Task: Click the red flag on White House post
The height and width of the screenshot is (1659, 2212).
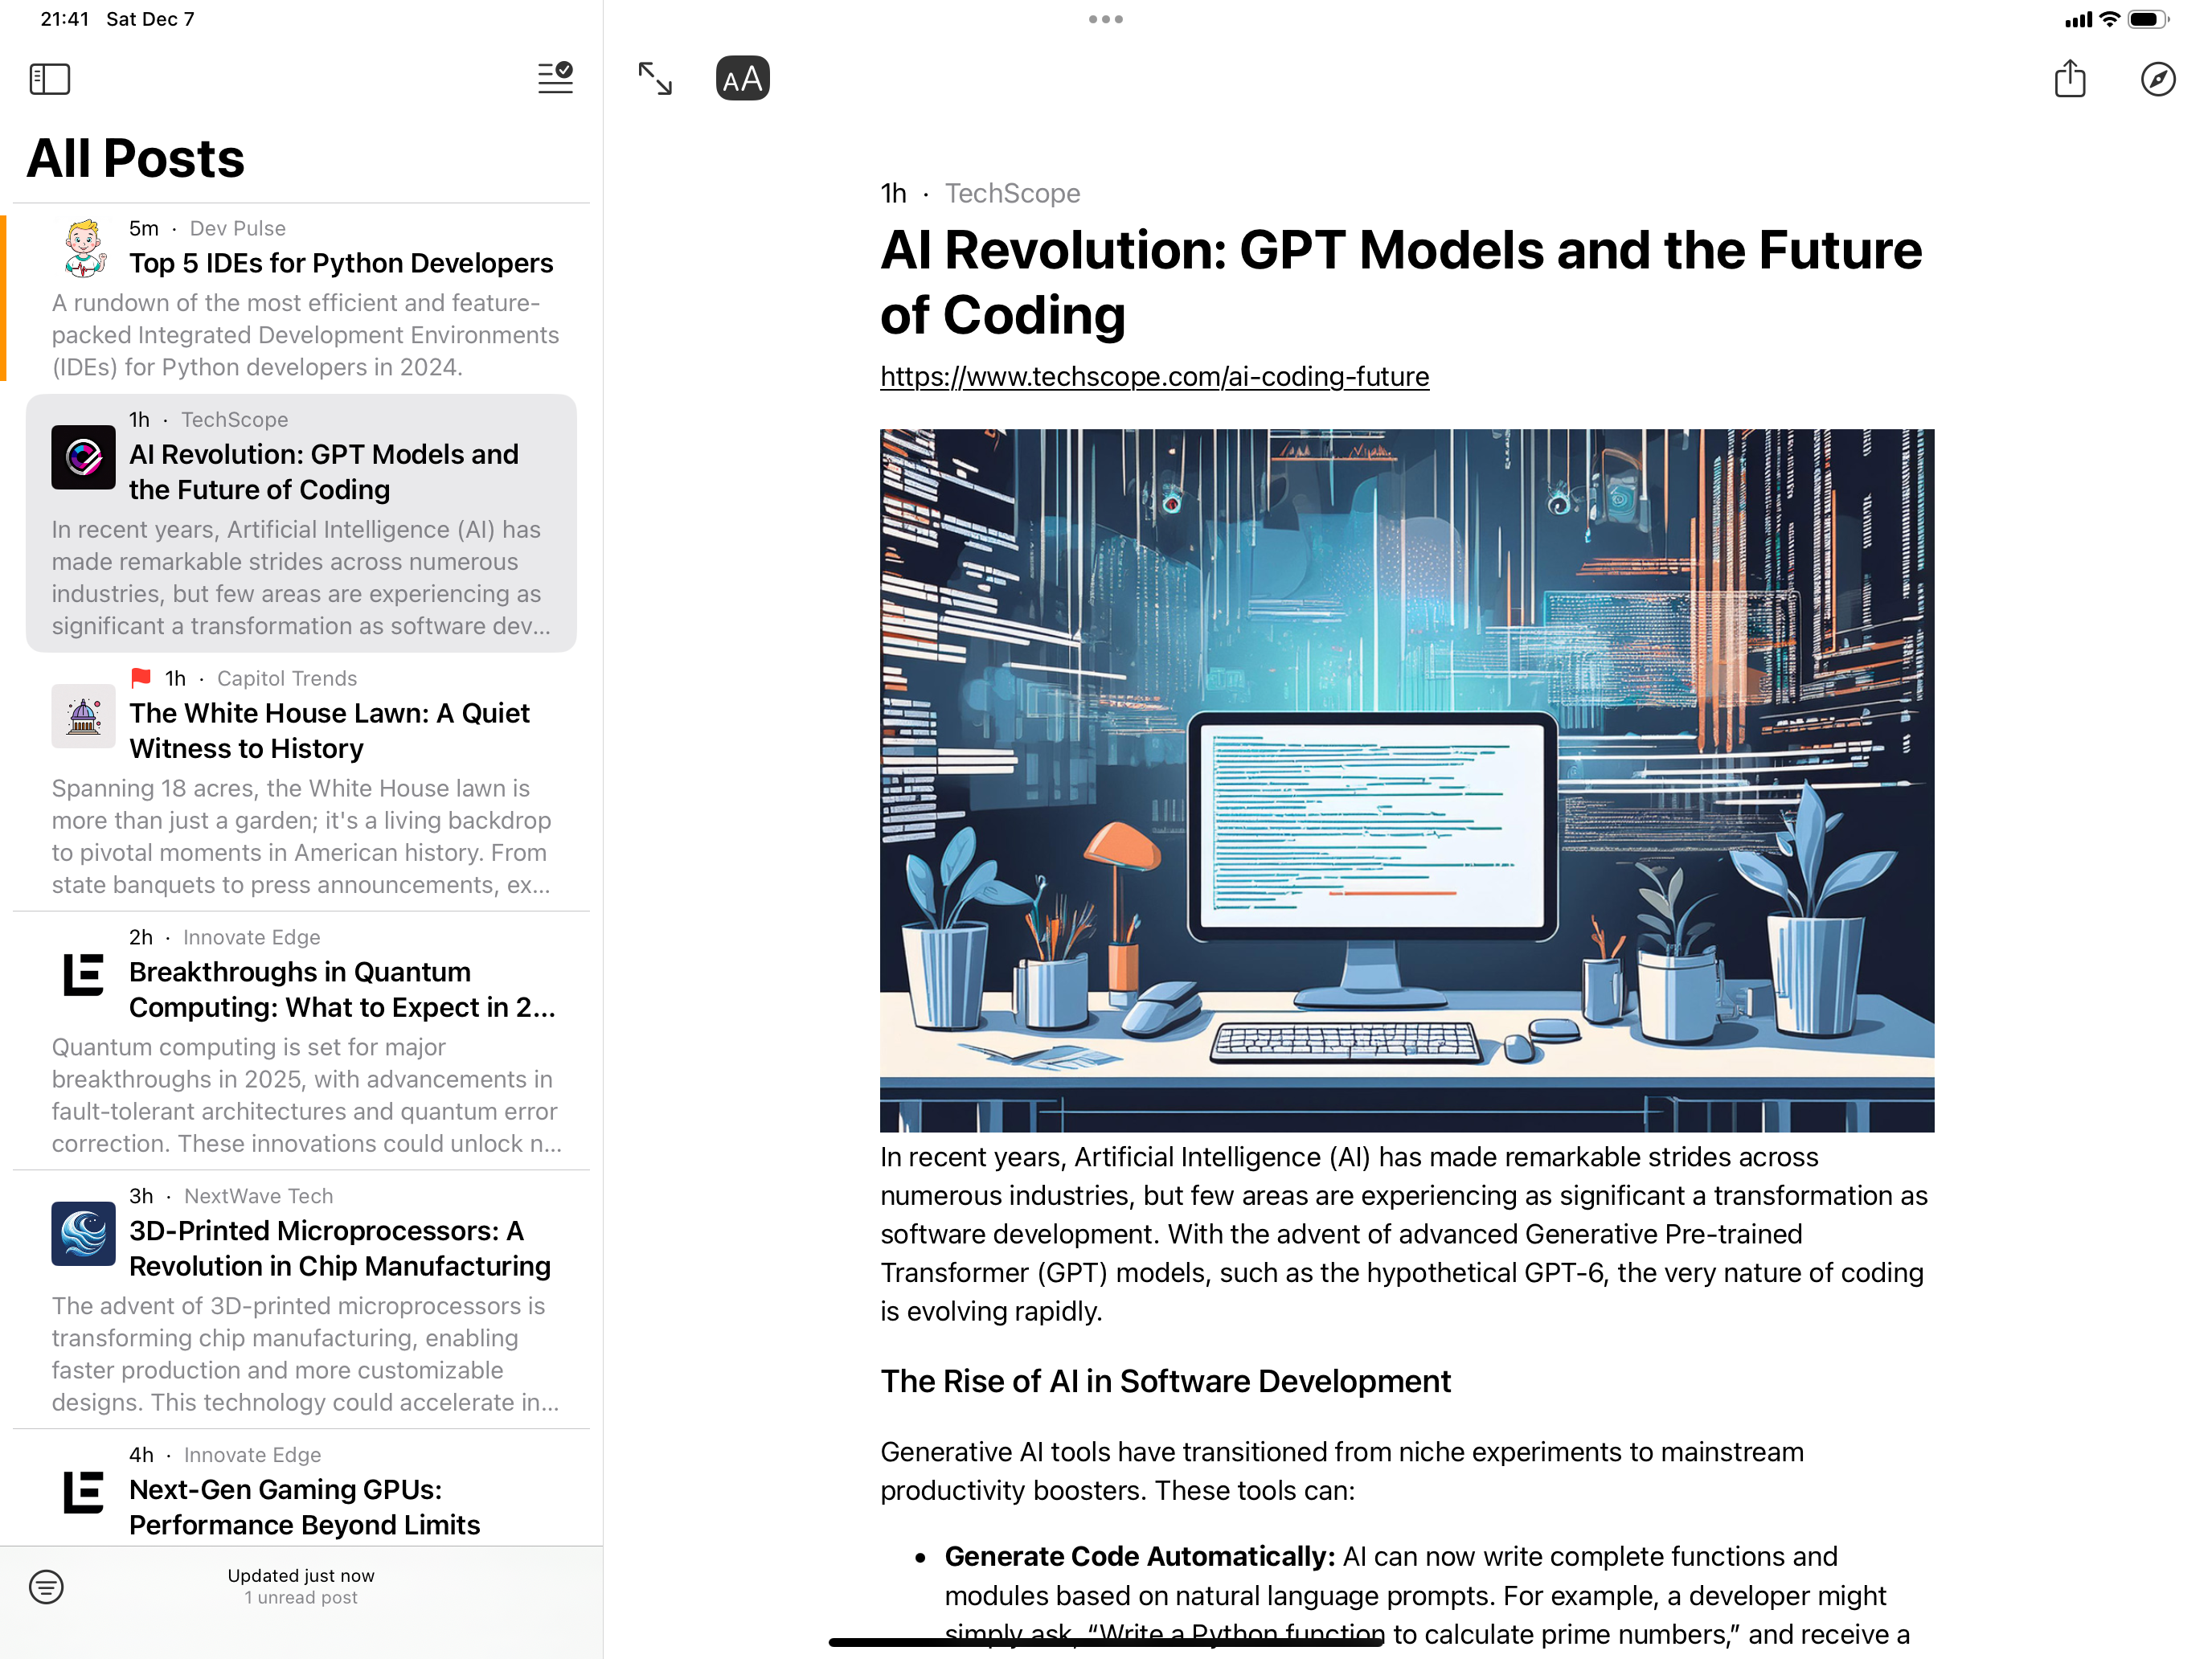Action: coord(141,678)
